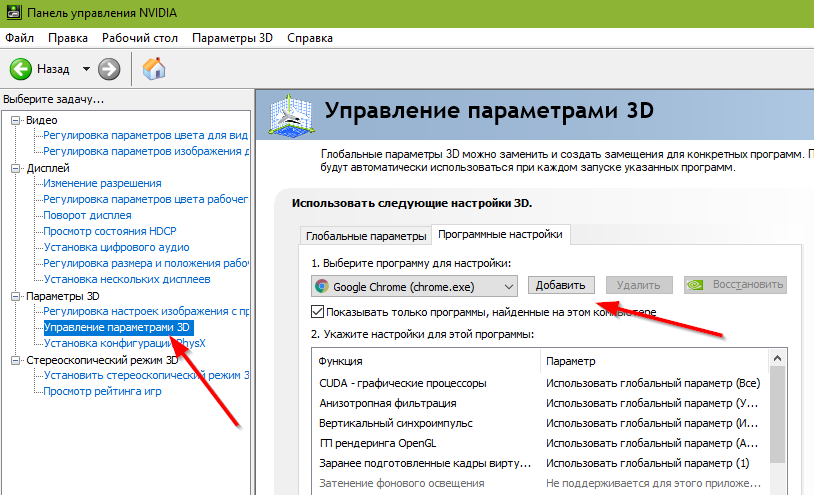
Task: Open the Файл menu
Action: (19, 38)
